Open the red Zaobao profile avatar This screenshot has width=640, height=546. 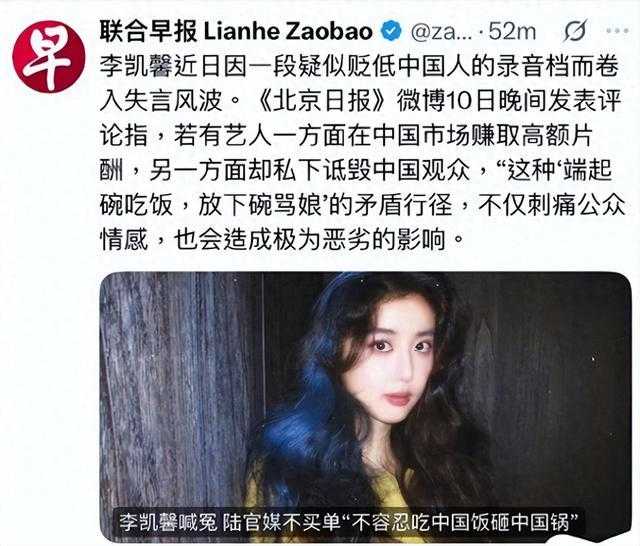click(x=49, y=56)
